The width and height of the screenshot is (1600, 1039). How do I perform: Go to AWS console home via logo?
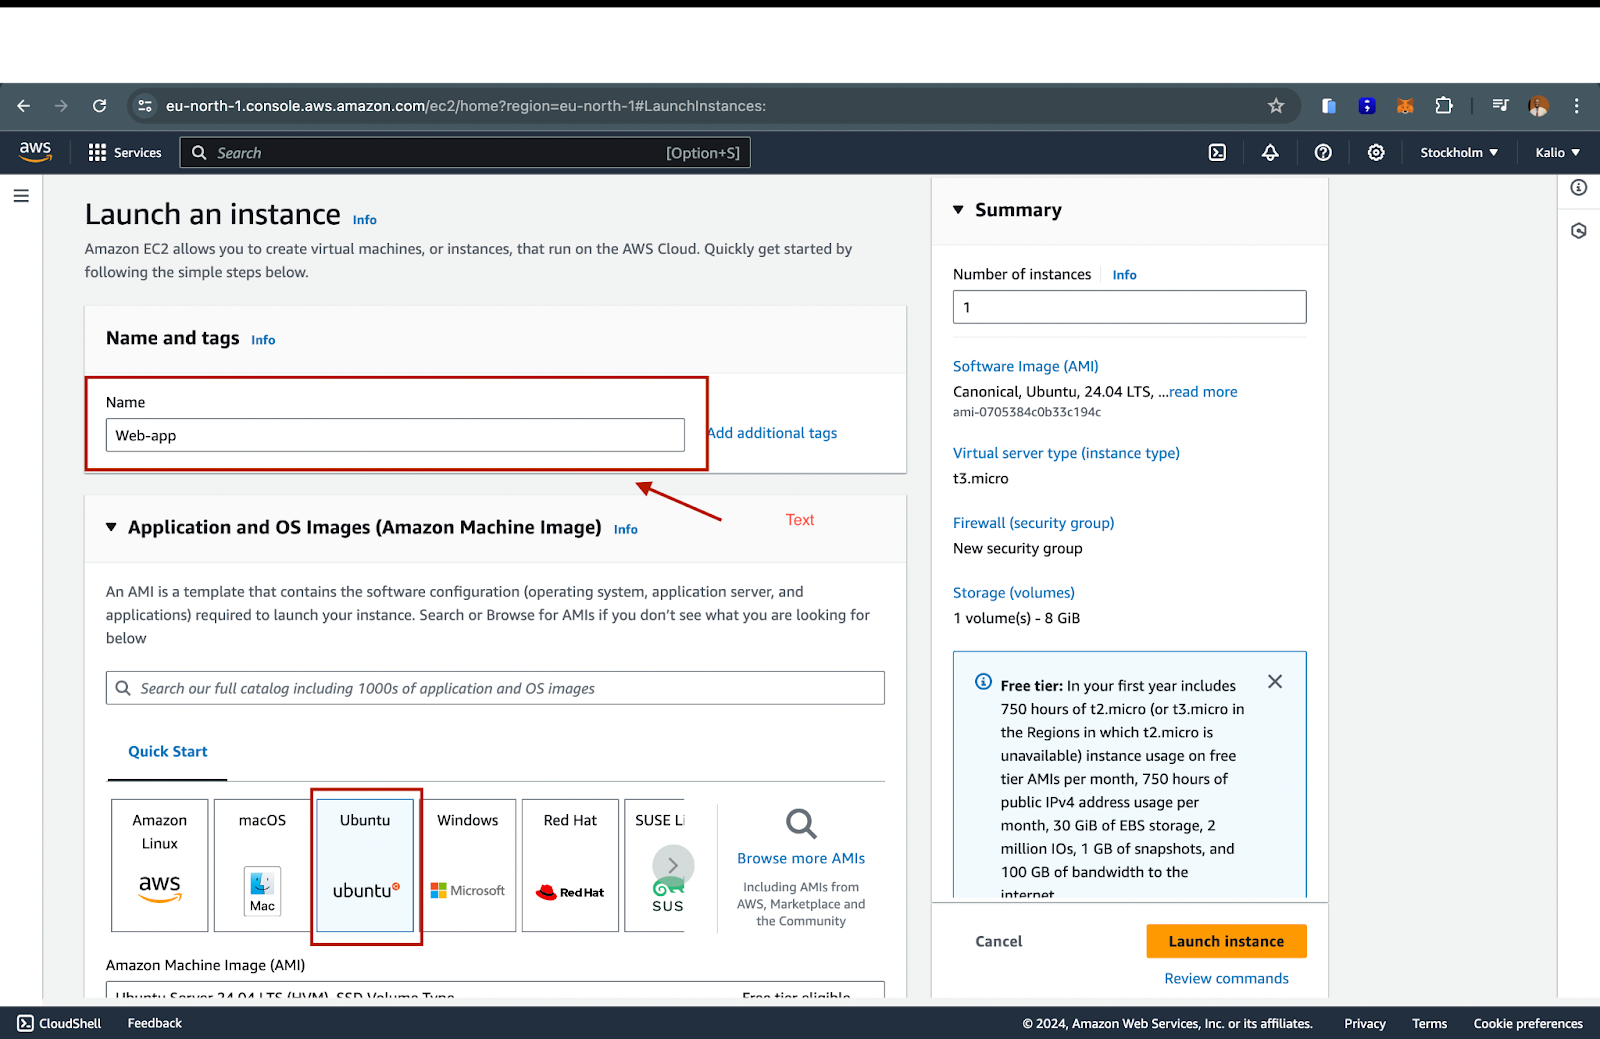[35, 152]
